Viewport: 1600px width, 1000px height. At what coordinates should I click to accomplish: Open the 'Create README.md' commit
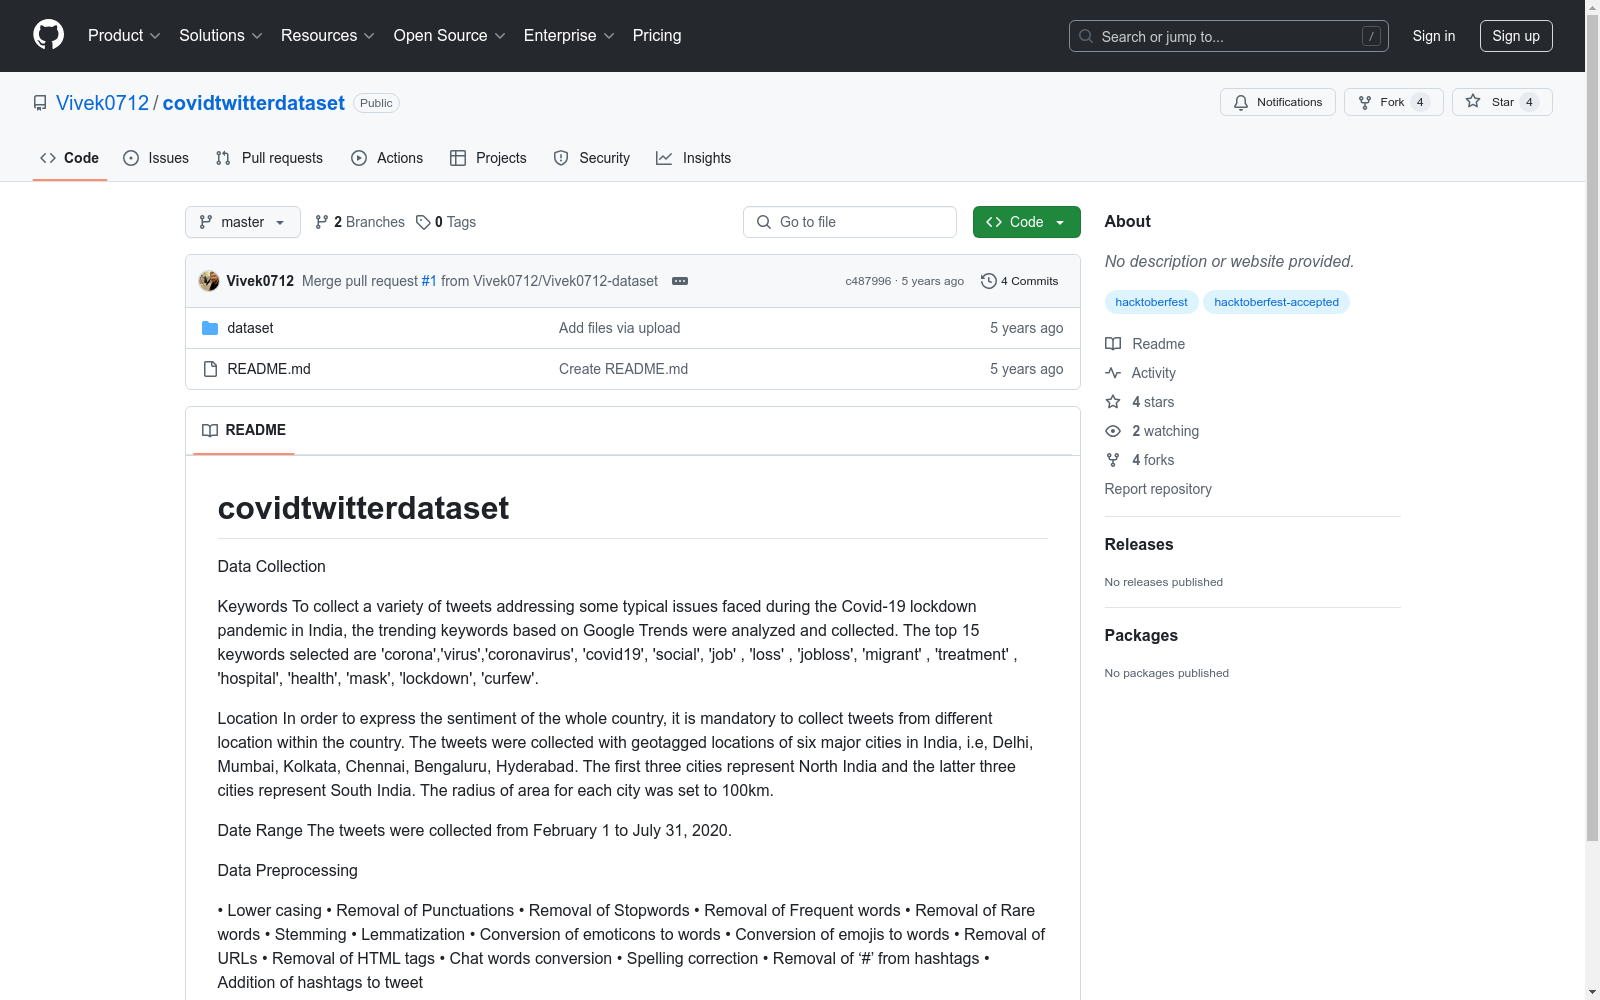click(x=623, y=369)
